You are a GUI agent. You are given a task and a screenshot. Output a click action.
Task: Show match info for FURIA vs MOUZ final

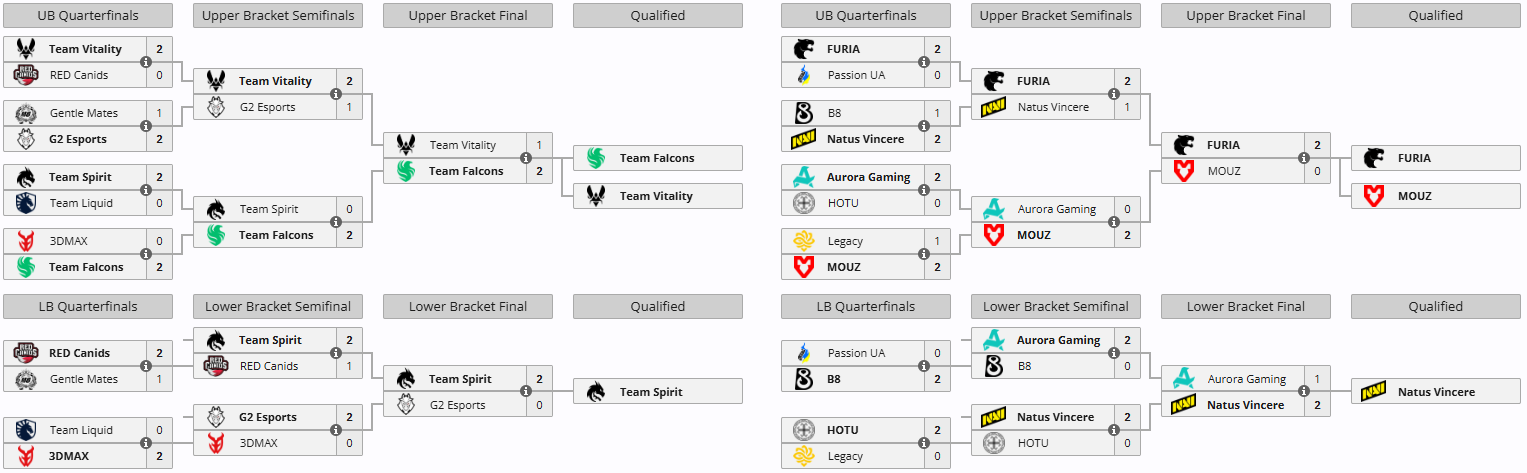click(x=1304, y=158)
